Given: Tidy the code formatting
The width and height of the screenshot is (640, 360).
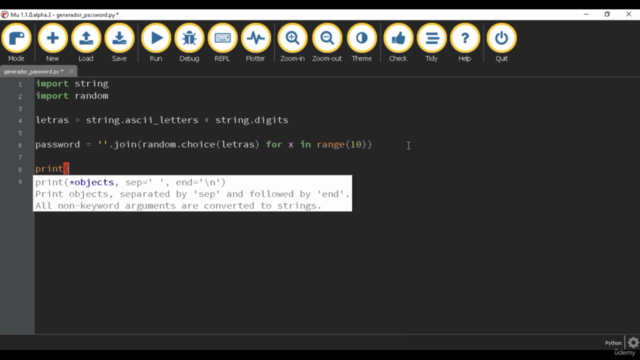Looking at the screenshot, I should coord(431,42).
